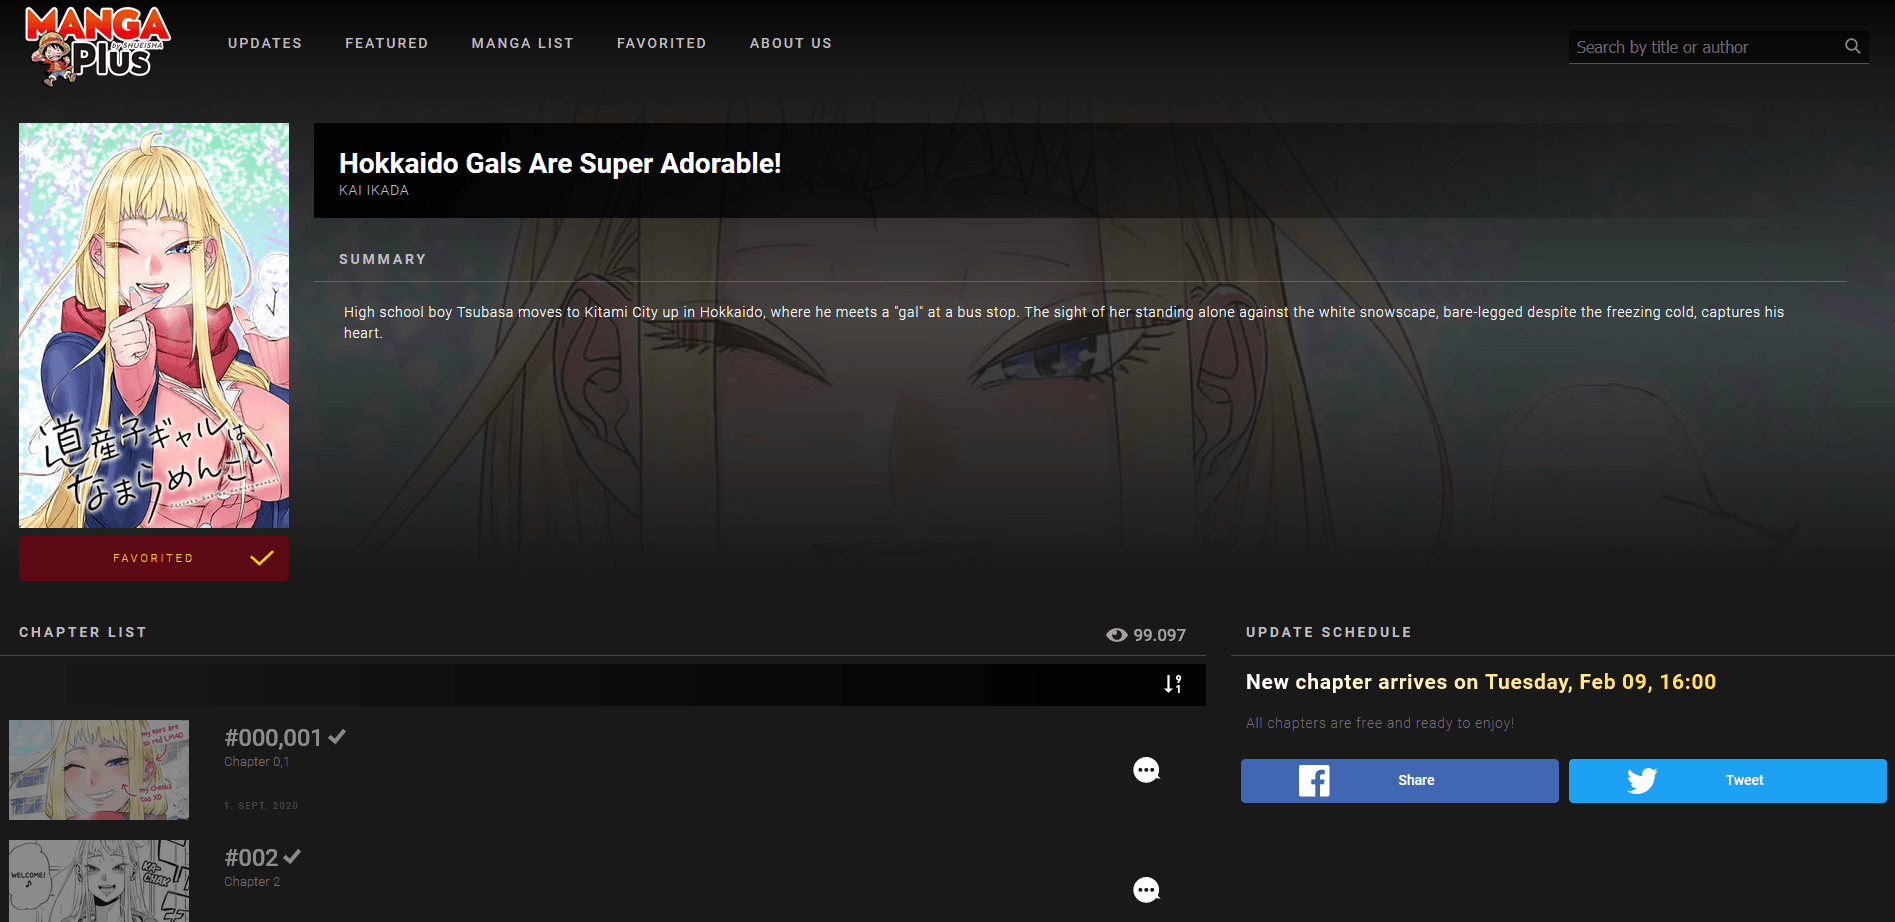Open the Featured menu item
Screen dimensions: 1895x922
[x=387, y=43]
